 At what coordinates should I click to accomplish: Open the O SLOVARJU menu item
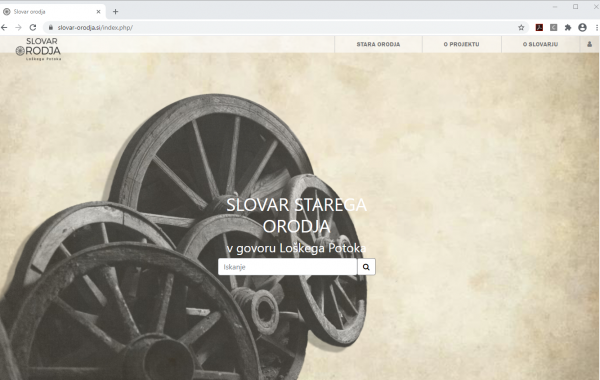[x=540, y=44]
